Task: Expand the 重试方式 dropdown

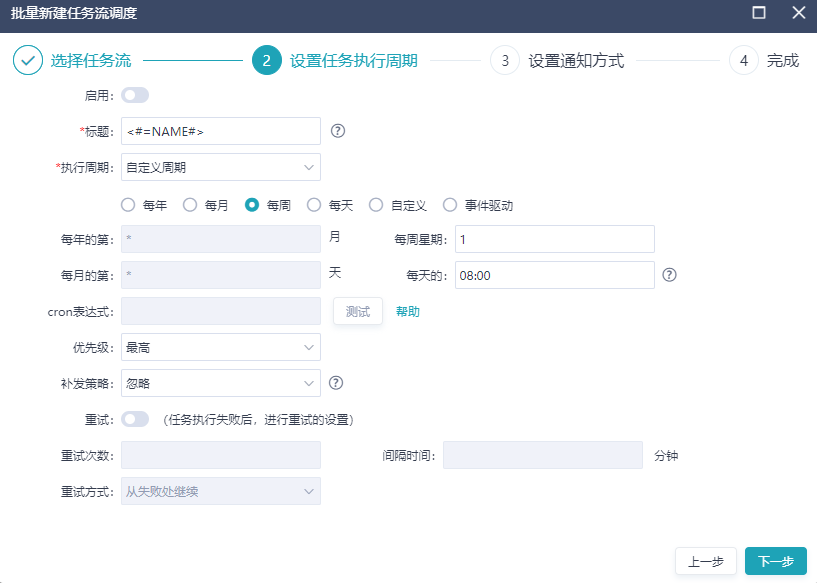Action: (220, 491)
